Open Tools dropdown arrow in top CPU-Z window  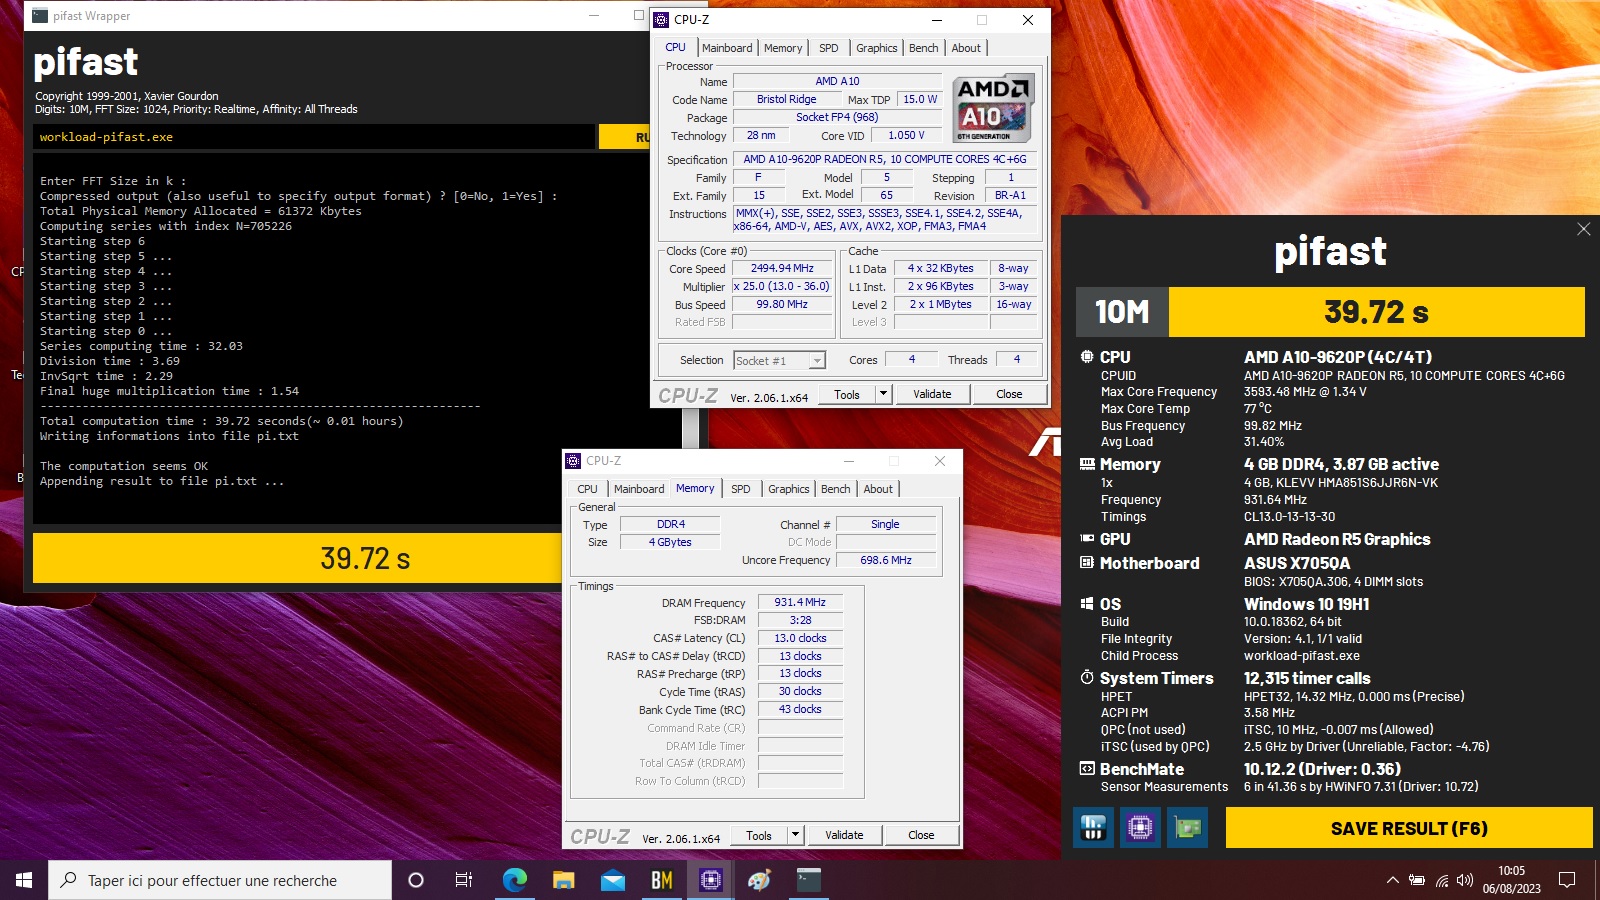(x=883, y=394)
